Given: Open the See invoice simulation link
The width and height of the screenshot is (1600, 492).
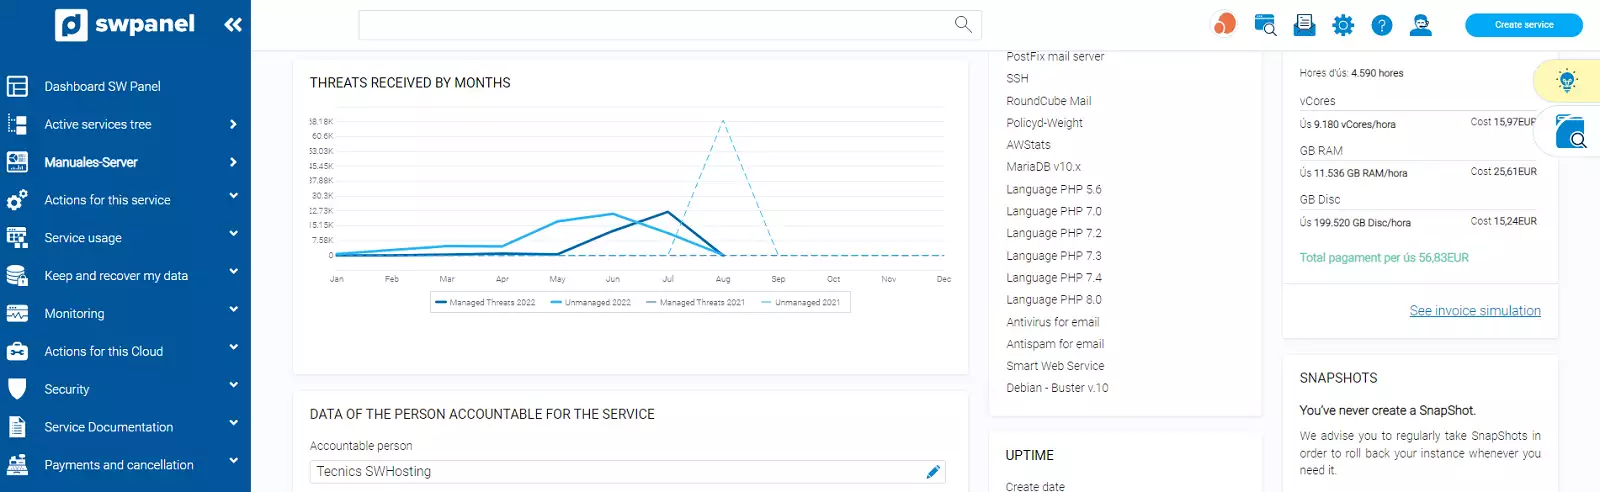Looking at the screenshot, I should [x=1474, y=311].
